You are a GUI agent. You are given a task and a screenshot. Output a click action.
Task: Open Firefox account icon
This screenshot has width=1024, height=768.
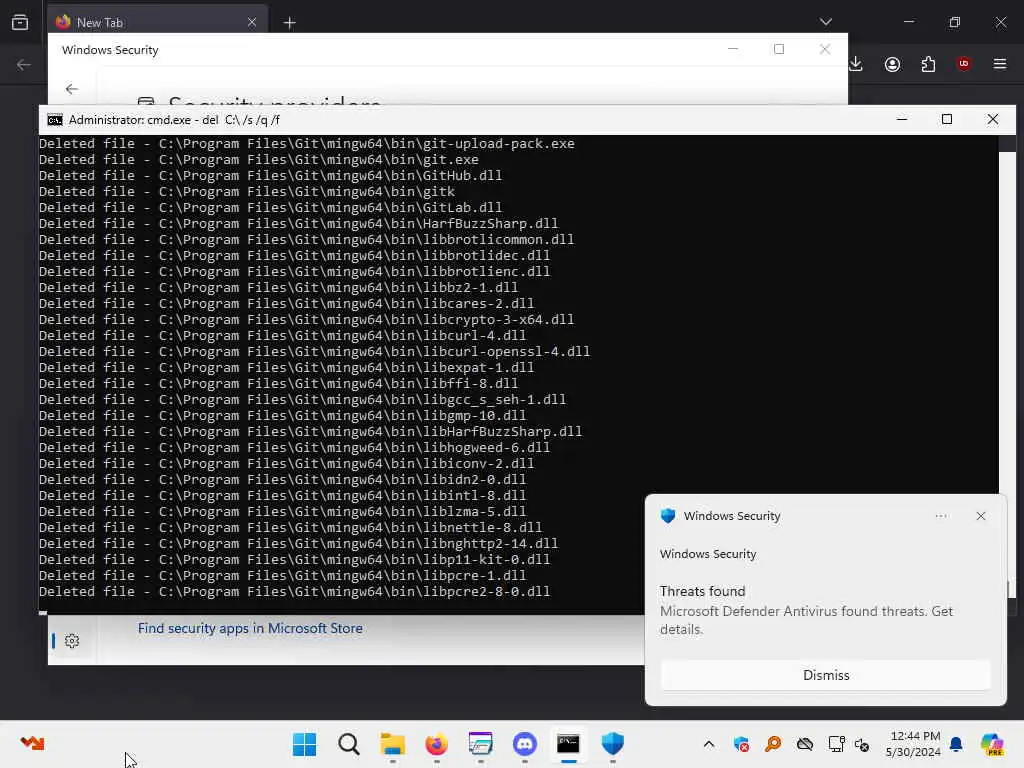(892, 64)
